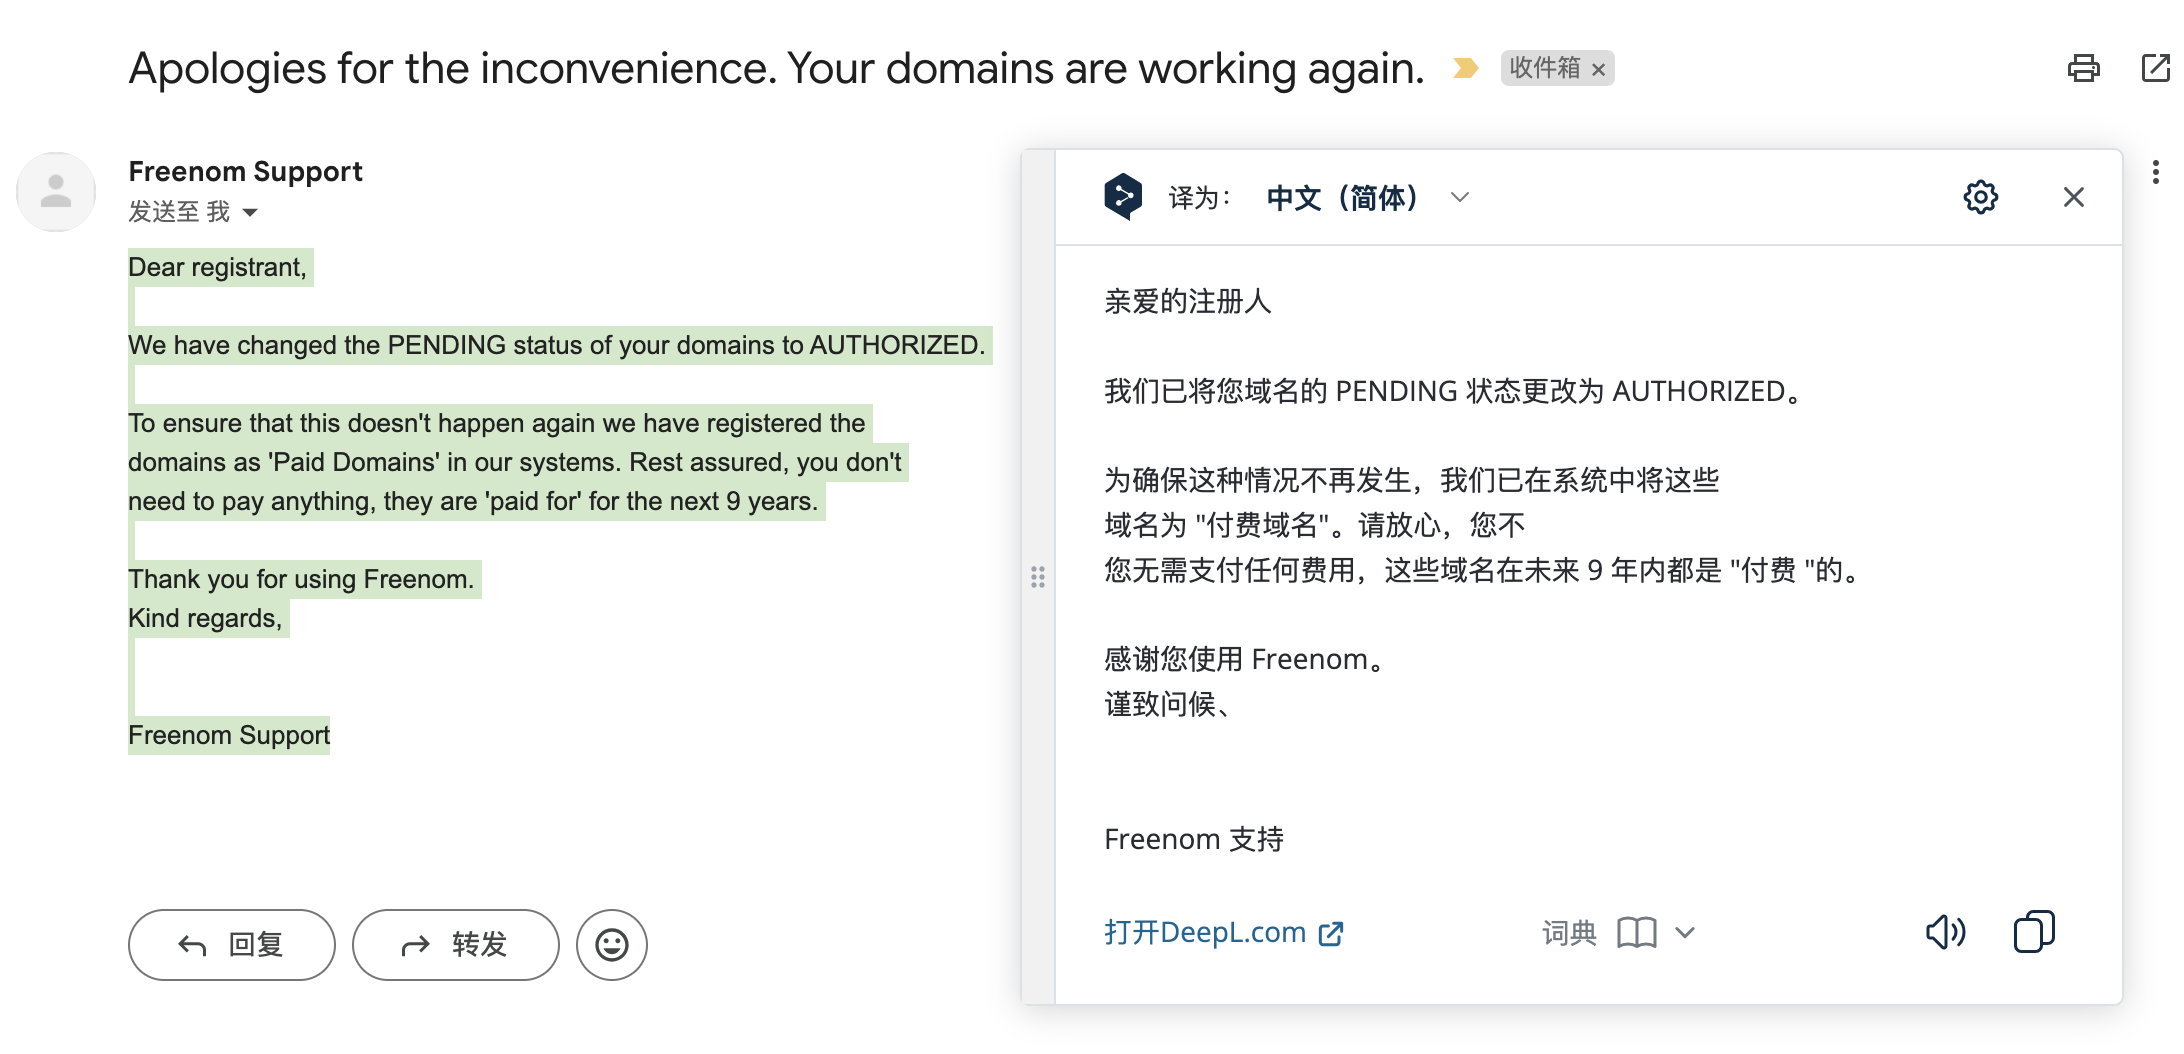Open the 词典 book icon

coord(1636,933)
